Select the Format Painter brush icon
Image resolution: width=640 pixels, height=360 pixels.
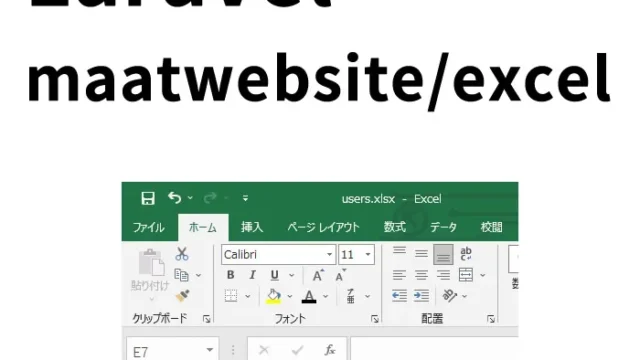coord(182,296)
